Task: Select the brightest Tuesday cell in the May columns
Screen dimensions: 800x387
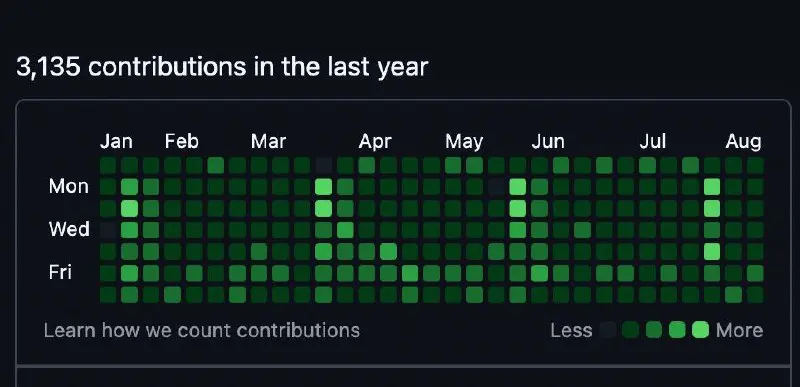Action: (x=518, y=208)
